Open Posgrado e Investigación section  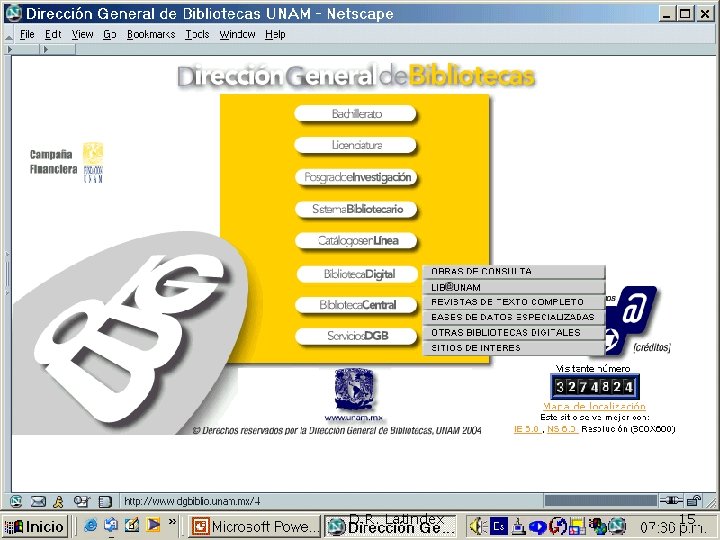click(356, 177)
